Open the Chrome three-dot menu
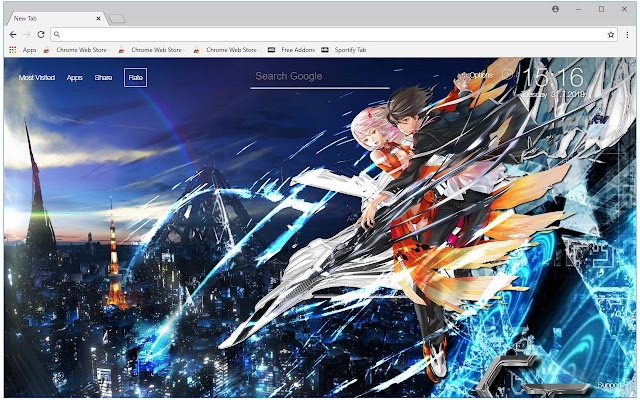 click(x=627, y=35)
